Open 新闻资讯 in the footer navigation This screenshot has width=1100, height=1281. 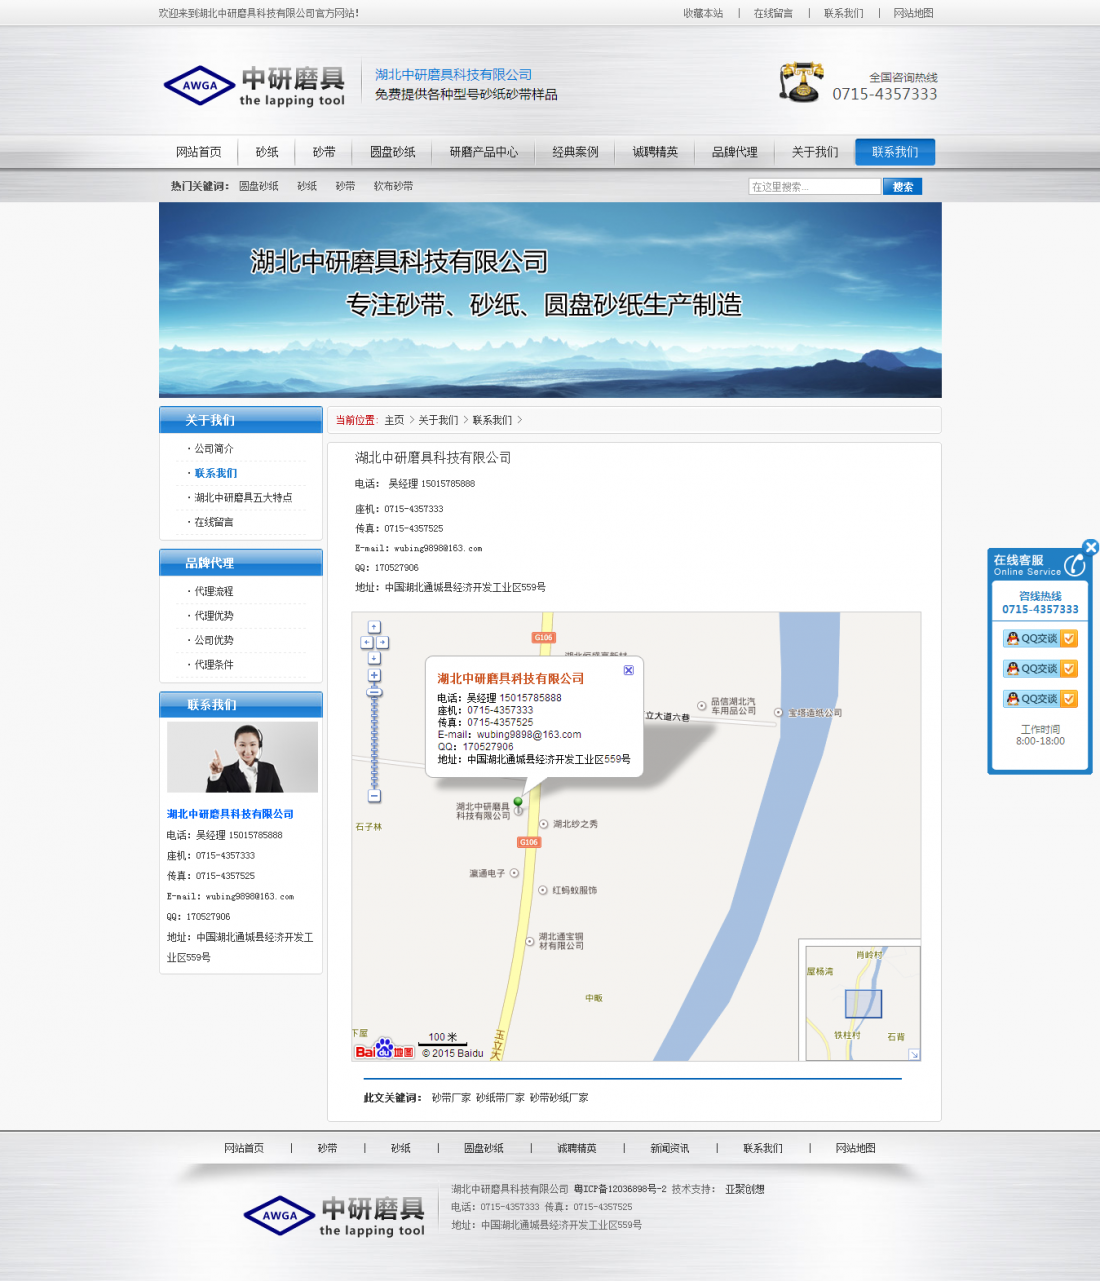tap(669, 1148)
